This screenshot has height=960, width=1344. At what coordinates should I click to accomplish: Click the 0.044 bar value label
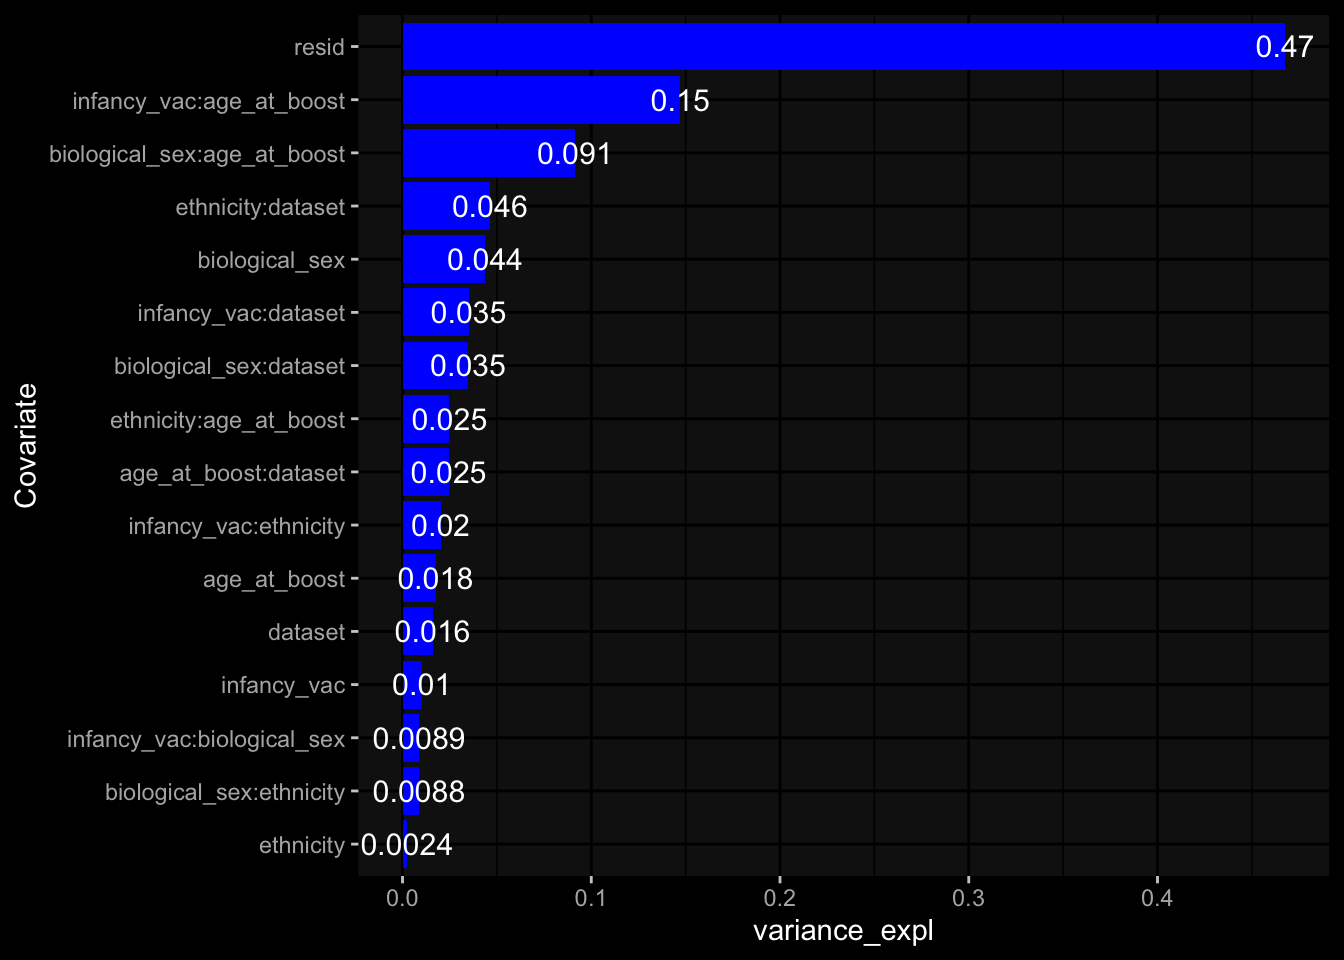point(484,260)
